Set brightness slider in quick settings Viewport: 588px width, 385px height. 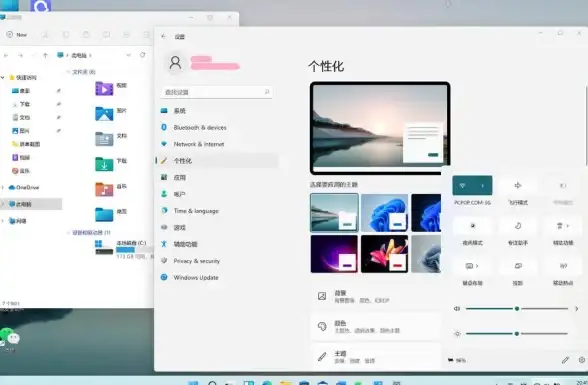click(x=517, y=333)
